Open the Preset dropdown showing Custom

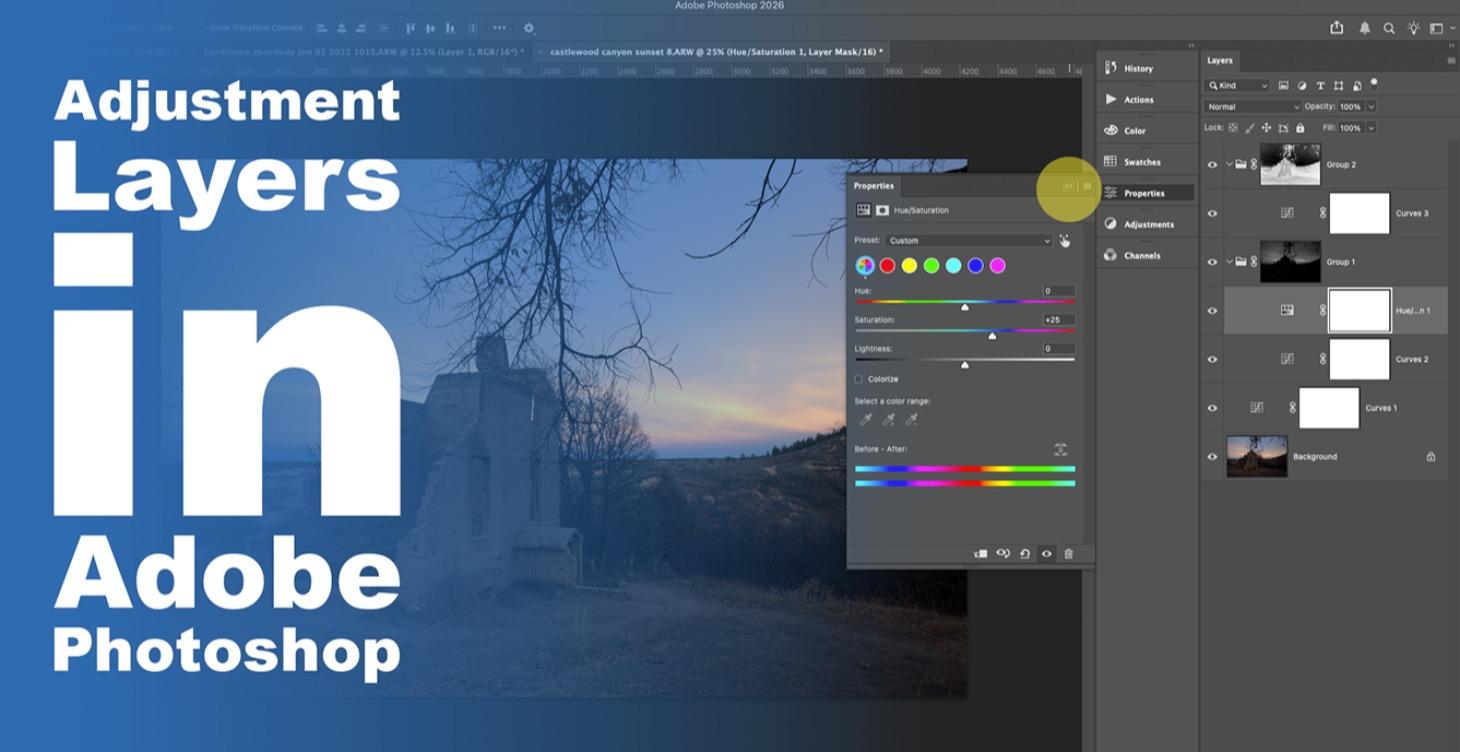pyautogui.click(x=969, y=240)
